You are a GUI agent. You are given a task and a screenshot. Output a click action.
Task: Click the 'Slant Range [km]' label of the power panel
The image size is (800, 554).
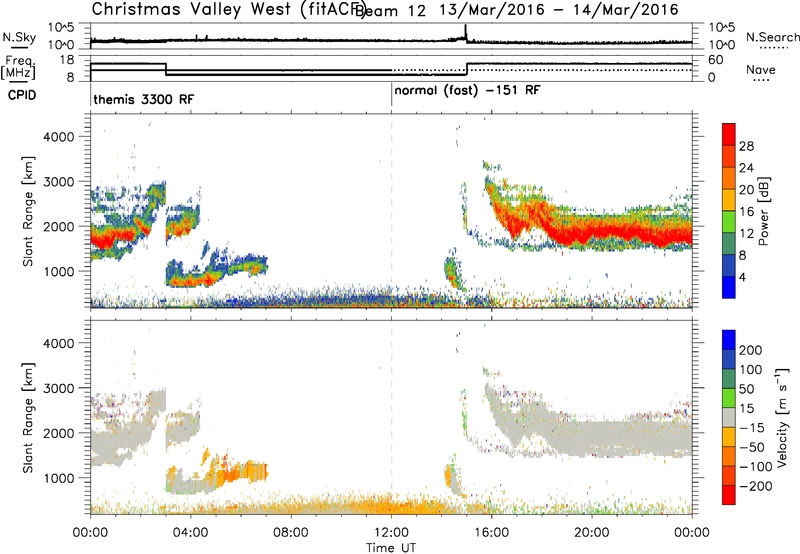click(x=28, y=211)
